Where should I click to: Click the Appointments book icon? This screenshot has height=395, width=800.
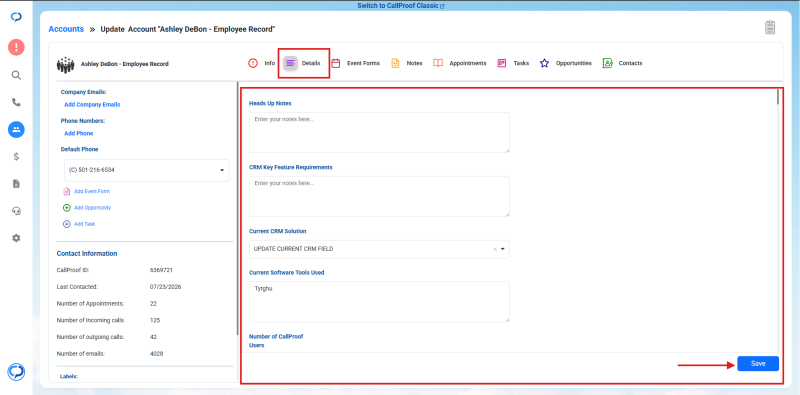point(438,63)
